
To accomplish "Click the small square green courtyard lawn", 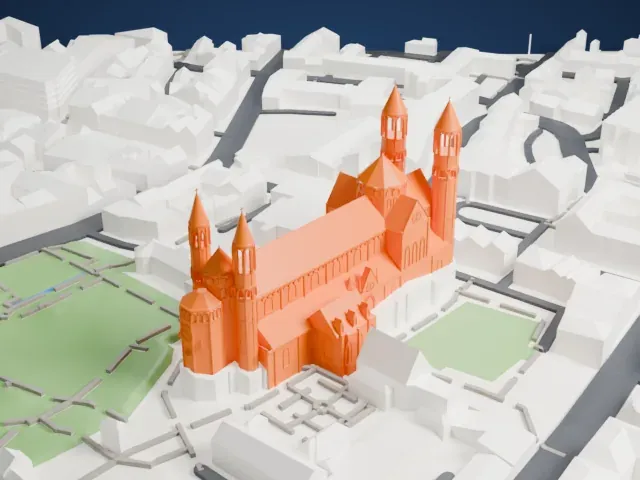I will coord(478,340).
